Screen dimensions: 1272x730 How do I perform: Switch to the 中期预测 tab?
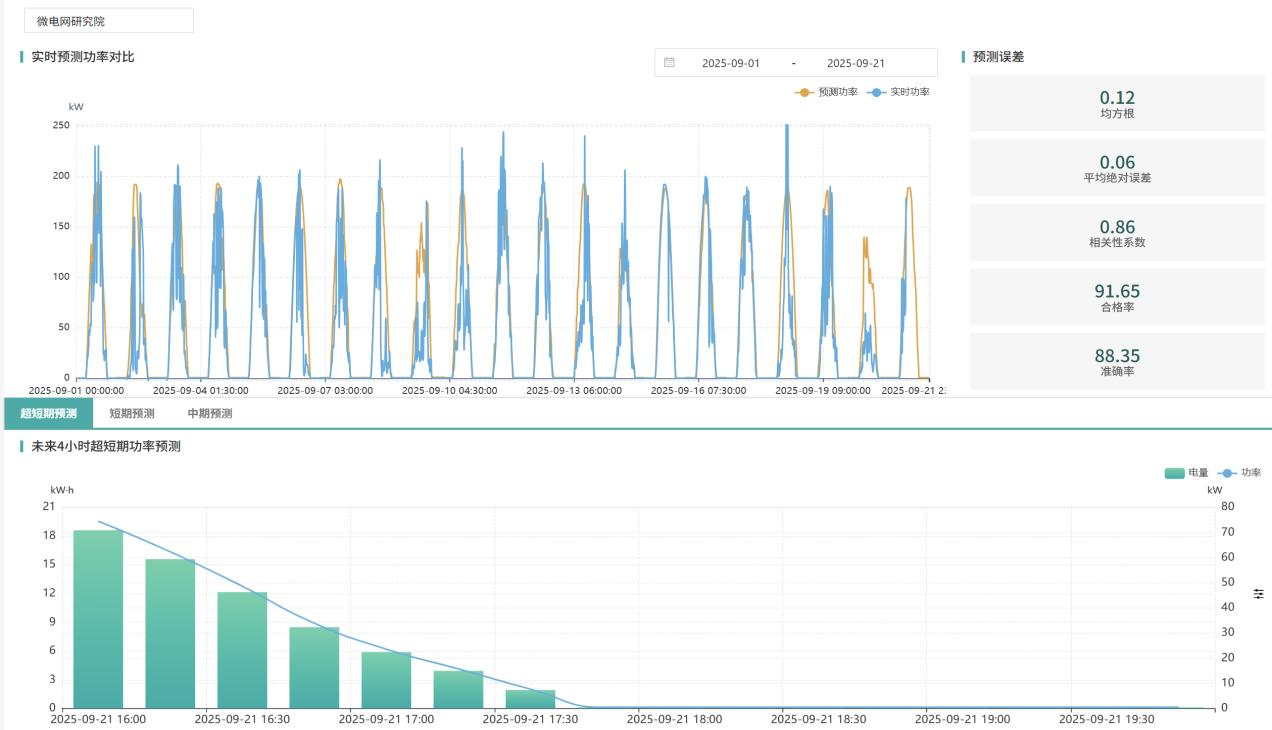[x=210, y=413]
